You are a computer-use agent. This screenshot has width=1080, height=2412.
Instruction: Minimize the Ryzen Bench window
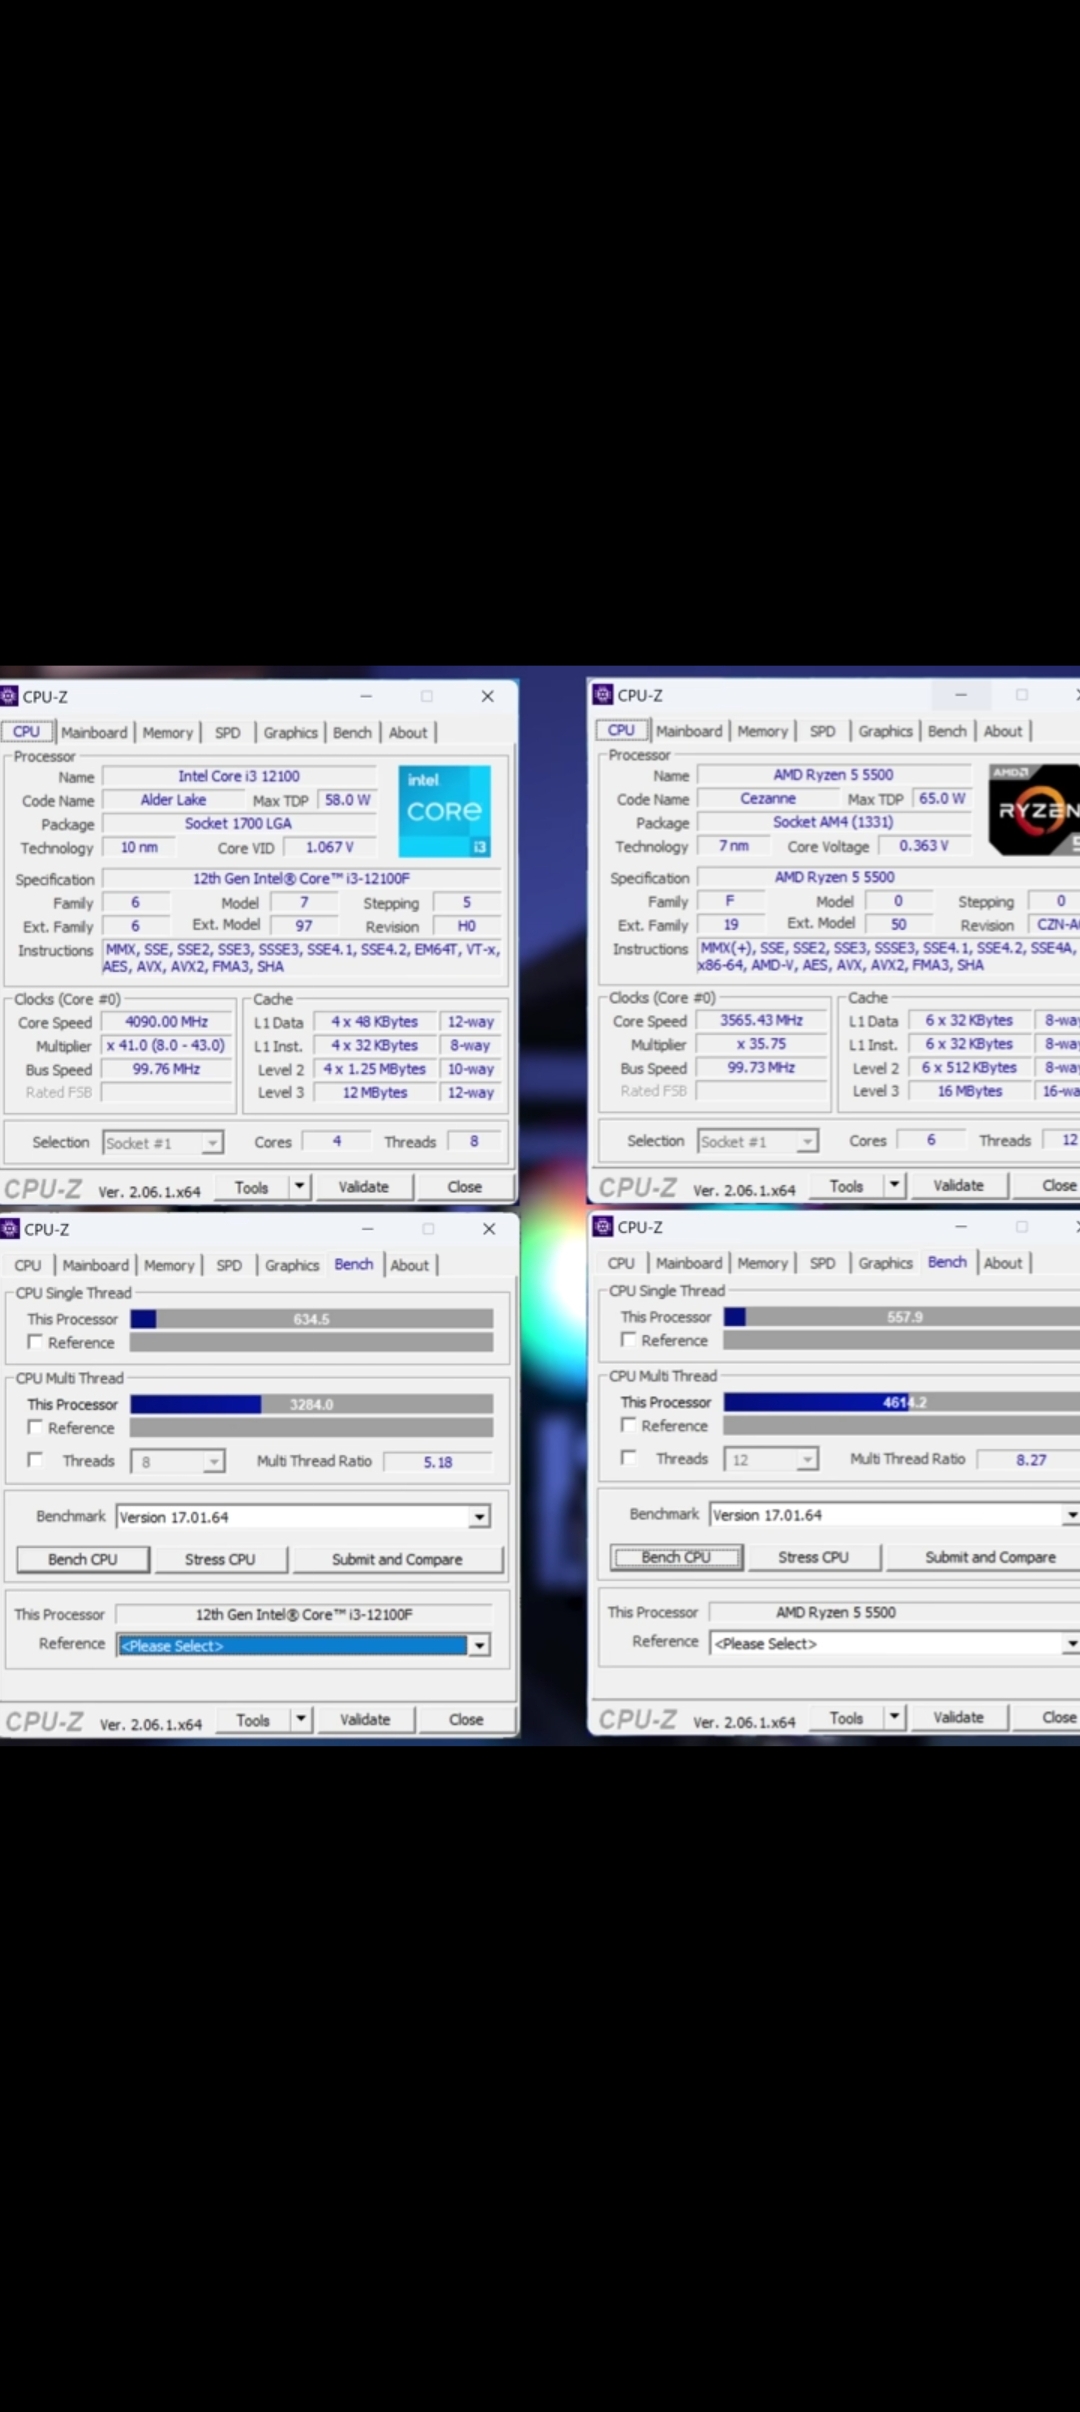pyautogui.click(x=961, y=1226)
